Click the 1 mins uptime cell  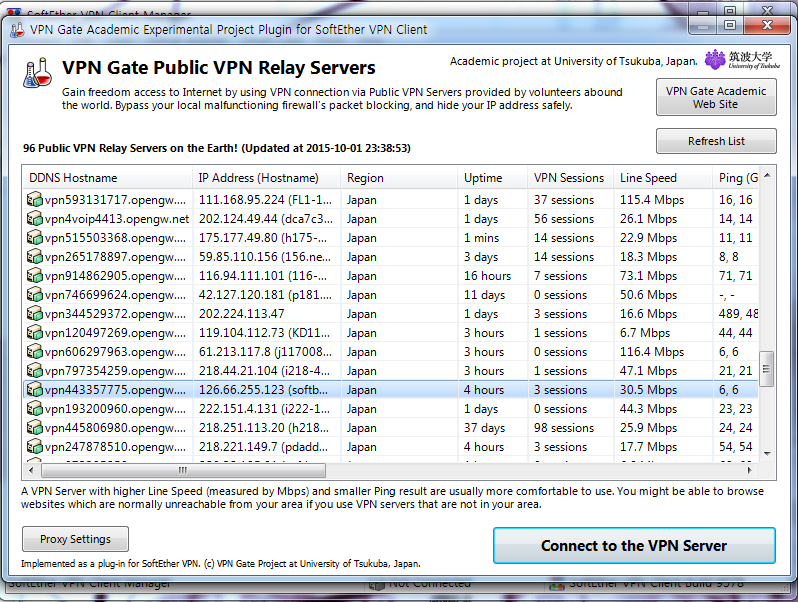point(481,238)
